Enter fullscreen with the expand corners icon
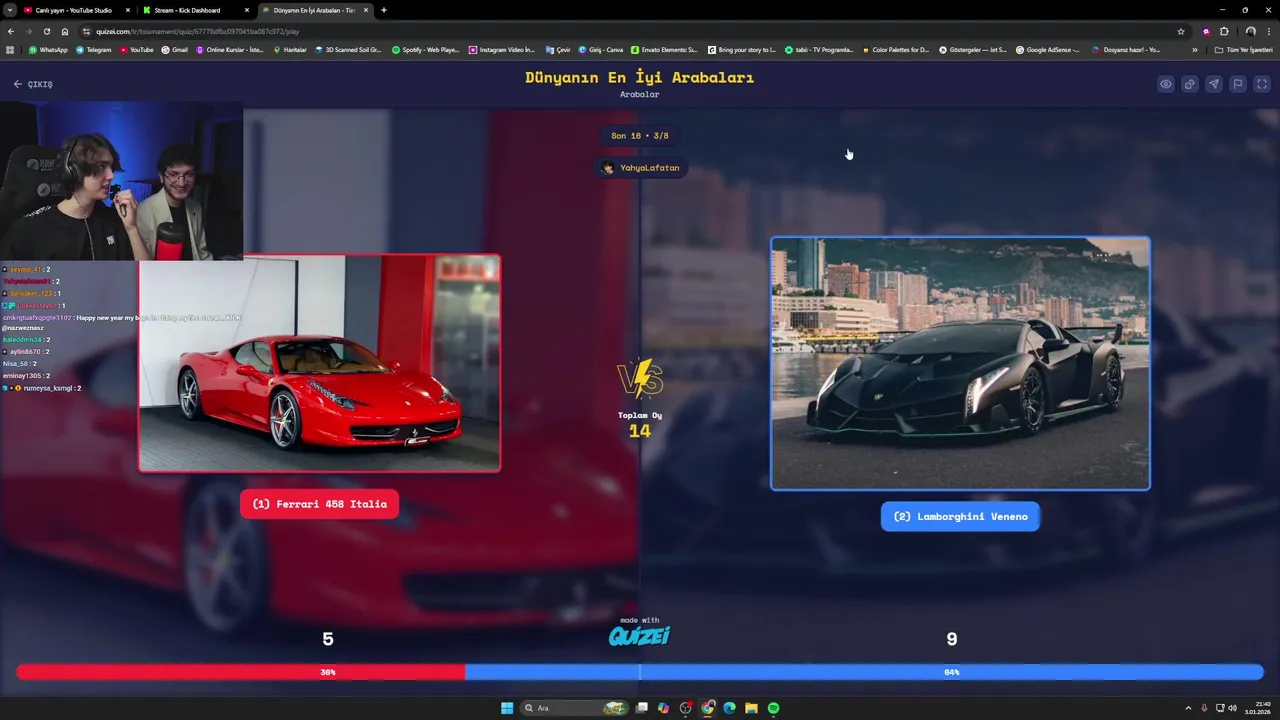 coord(1262,84)
